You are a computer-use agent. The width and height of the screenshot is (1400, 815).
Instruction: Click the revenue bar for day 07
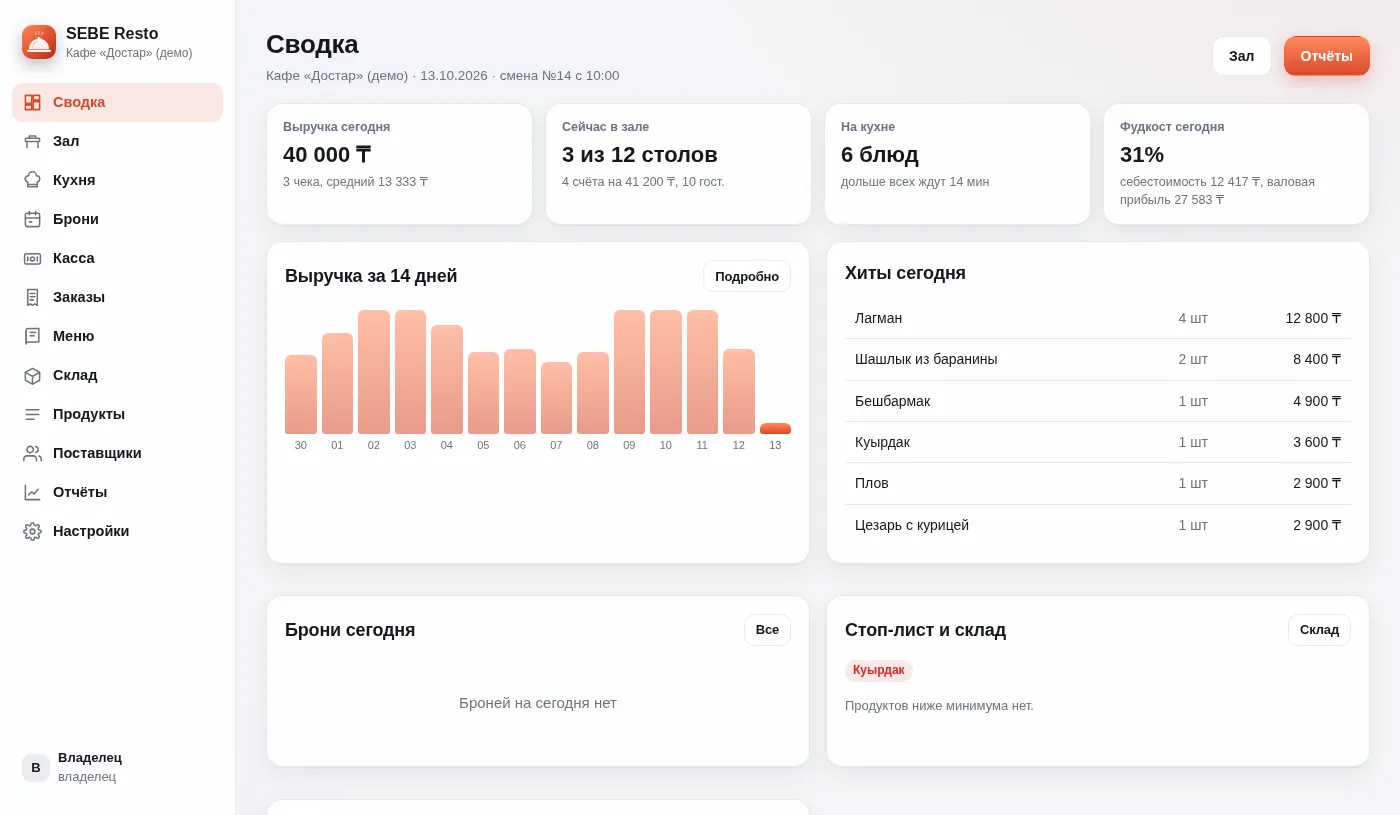coord(556,398)
